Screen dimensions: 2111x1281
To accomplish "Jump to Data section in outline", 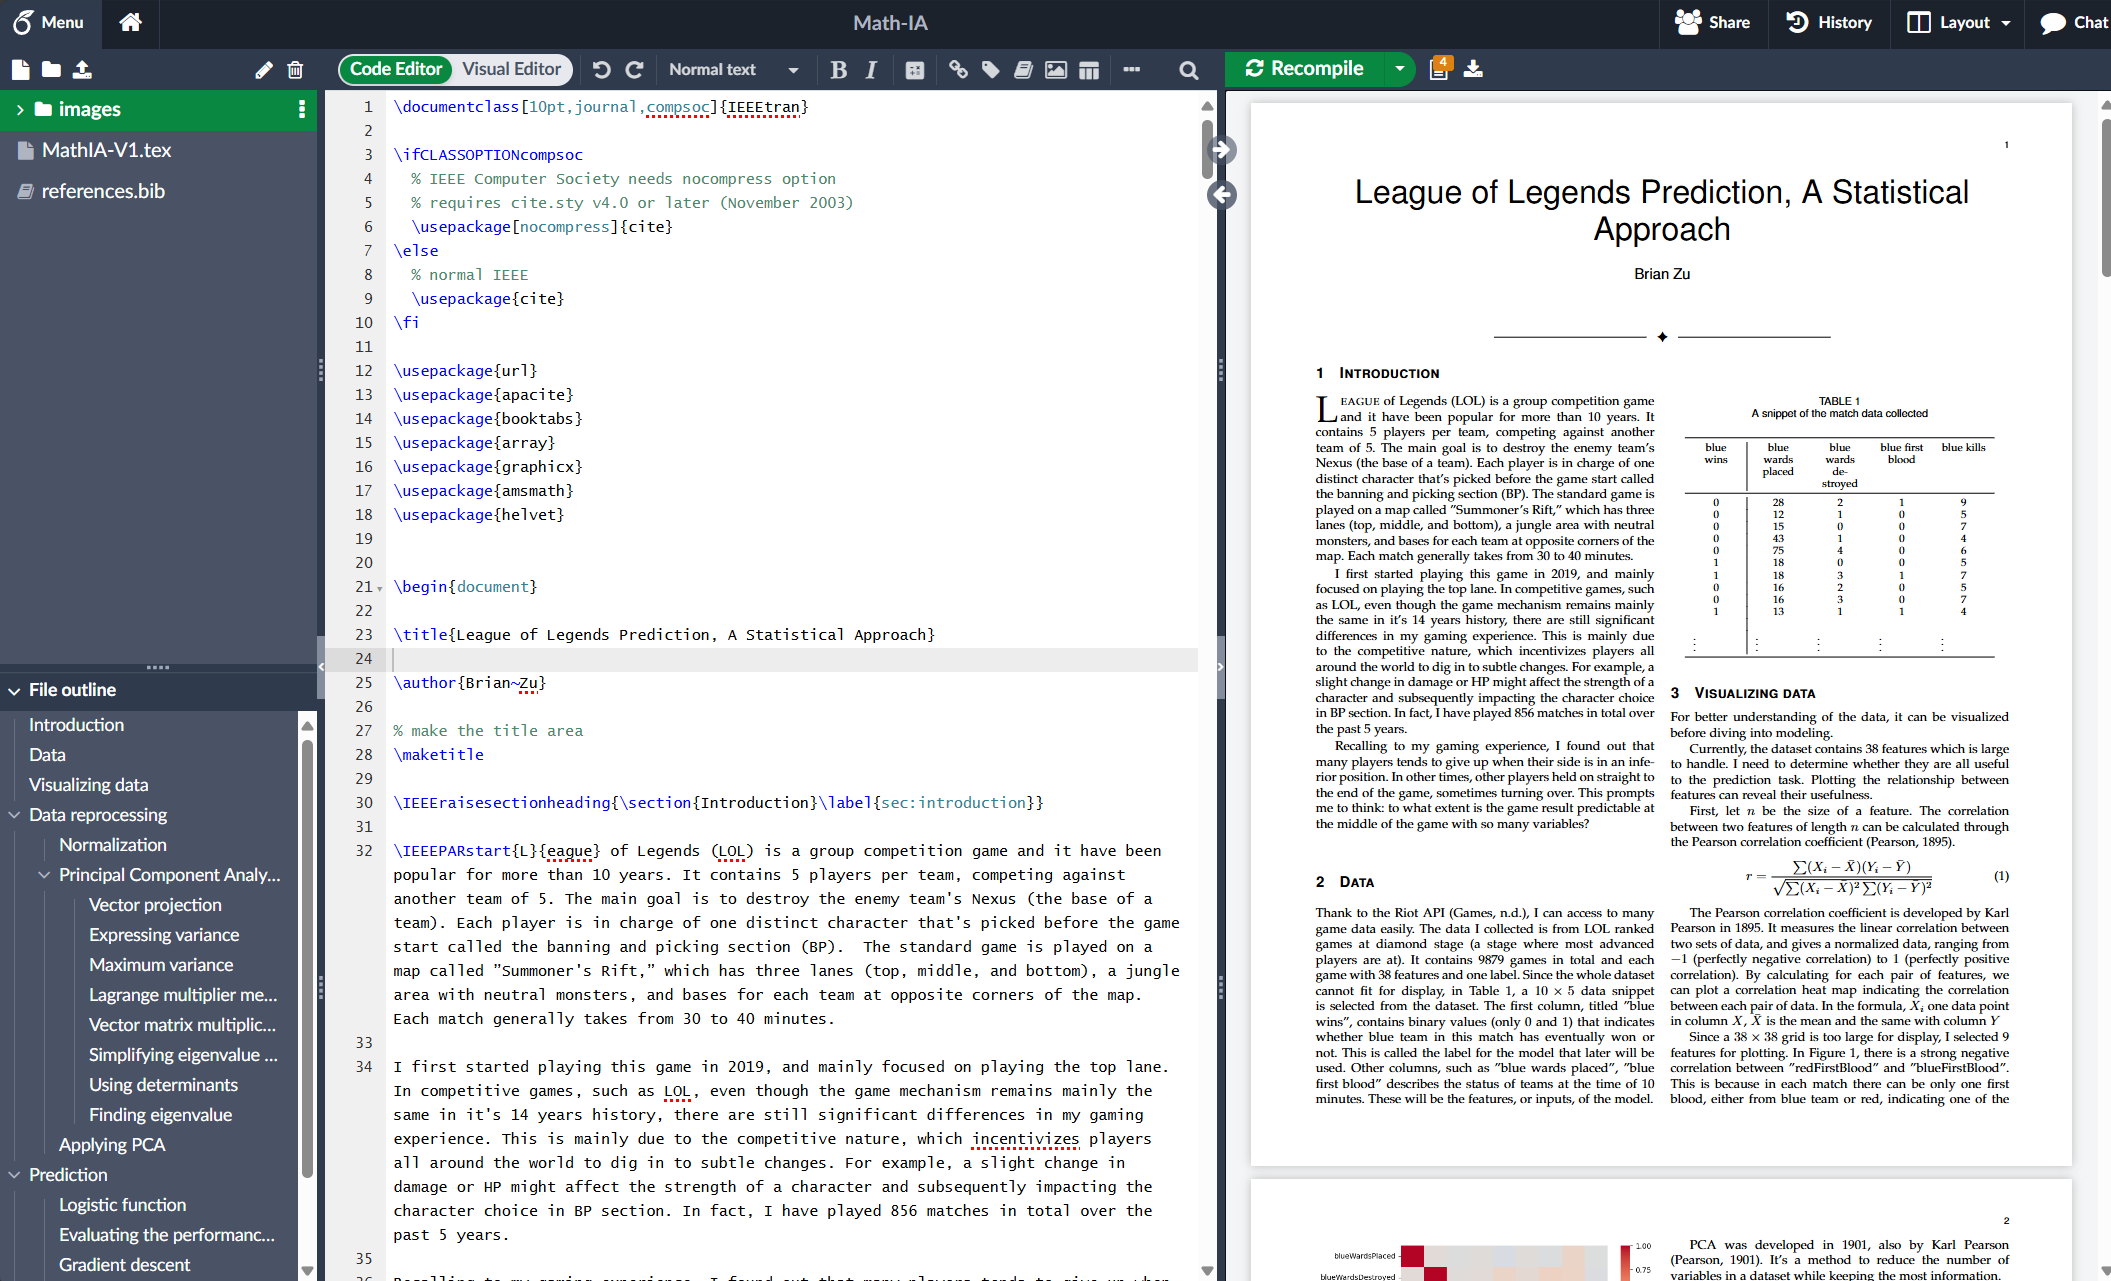I will click(47, 755).
